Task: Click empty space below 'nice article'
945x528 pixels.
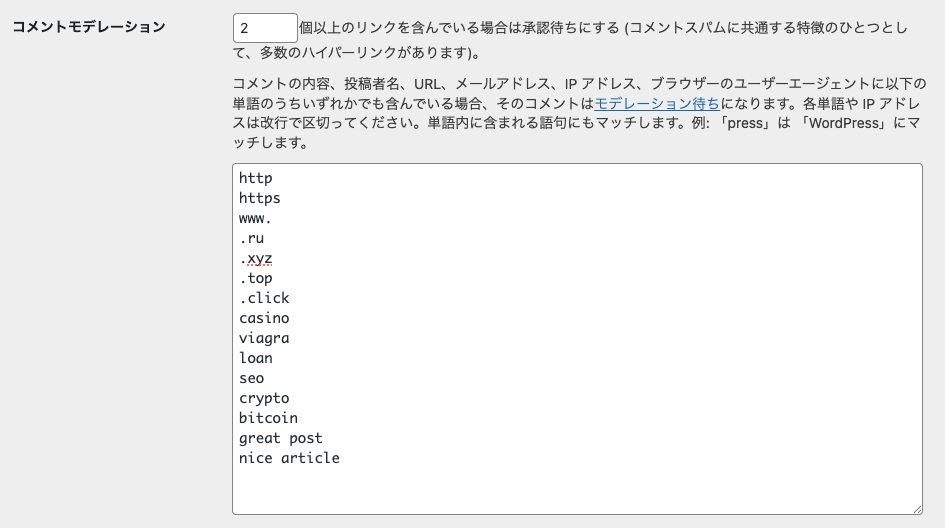Action: point(575,488)
